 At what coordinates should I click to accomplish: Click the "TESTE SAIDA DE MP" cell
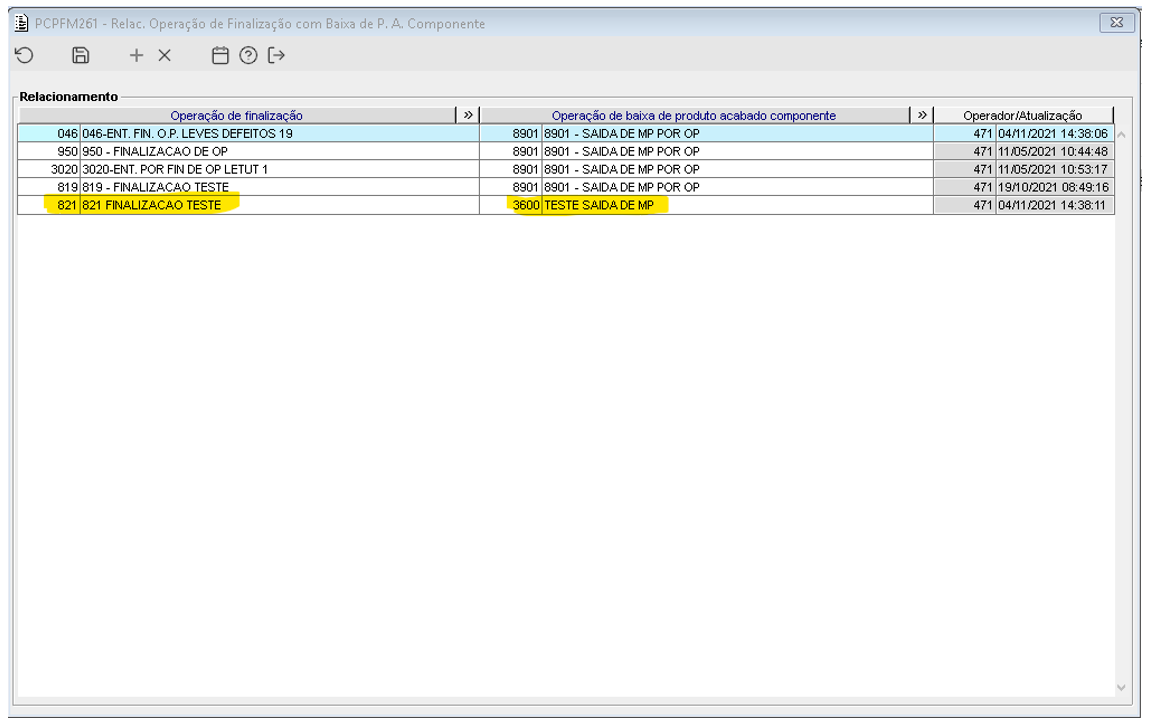point(598,205)
